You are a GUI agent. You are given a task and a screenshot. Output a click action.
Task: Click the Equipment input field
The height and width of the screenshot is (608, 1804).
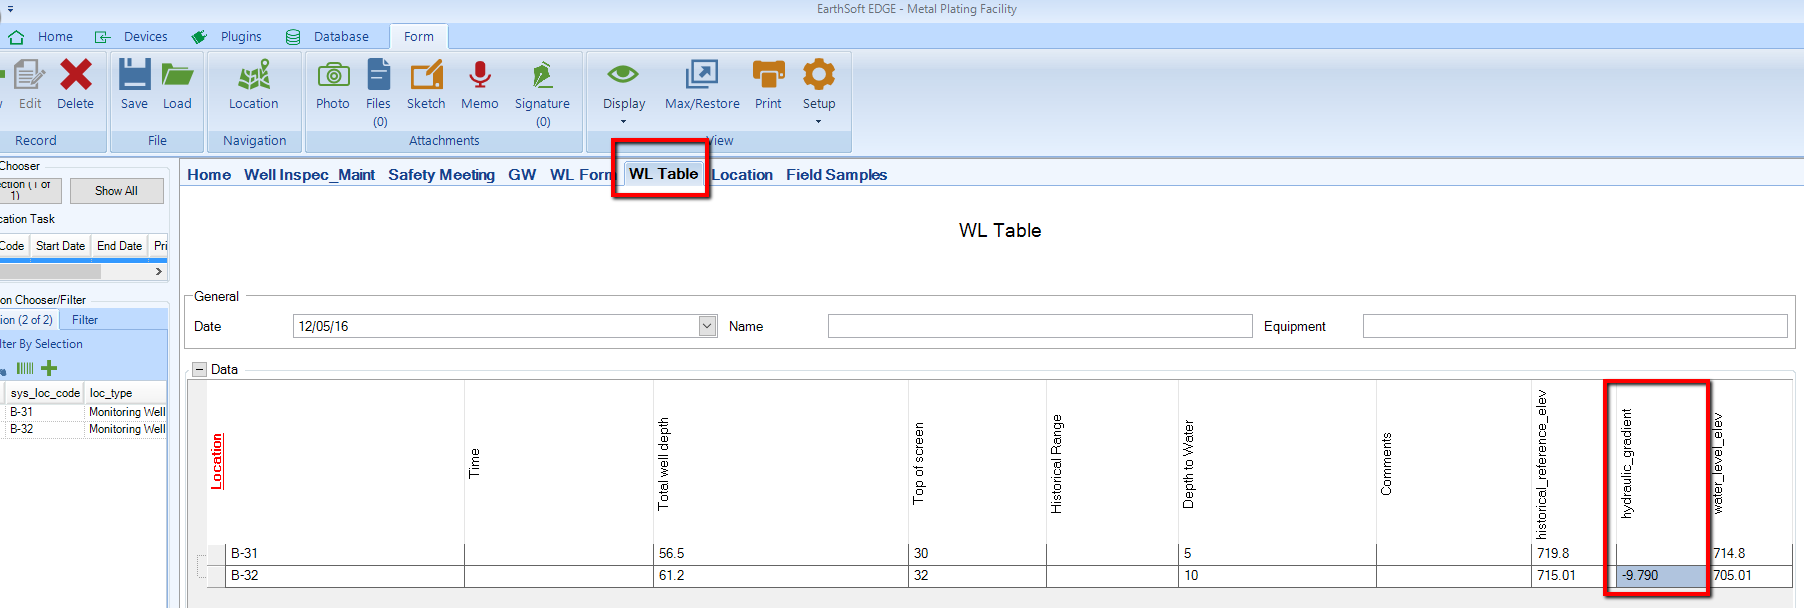click(x=1574, y=326)
